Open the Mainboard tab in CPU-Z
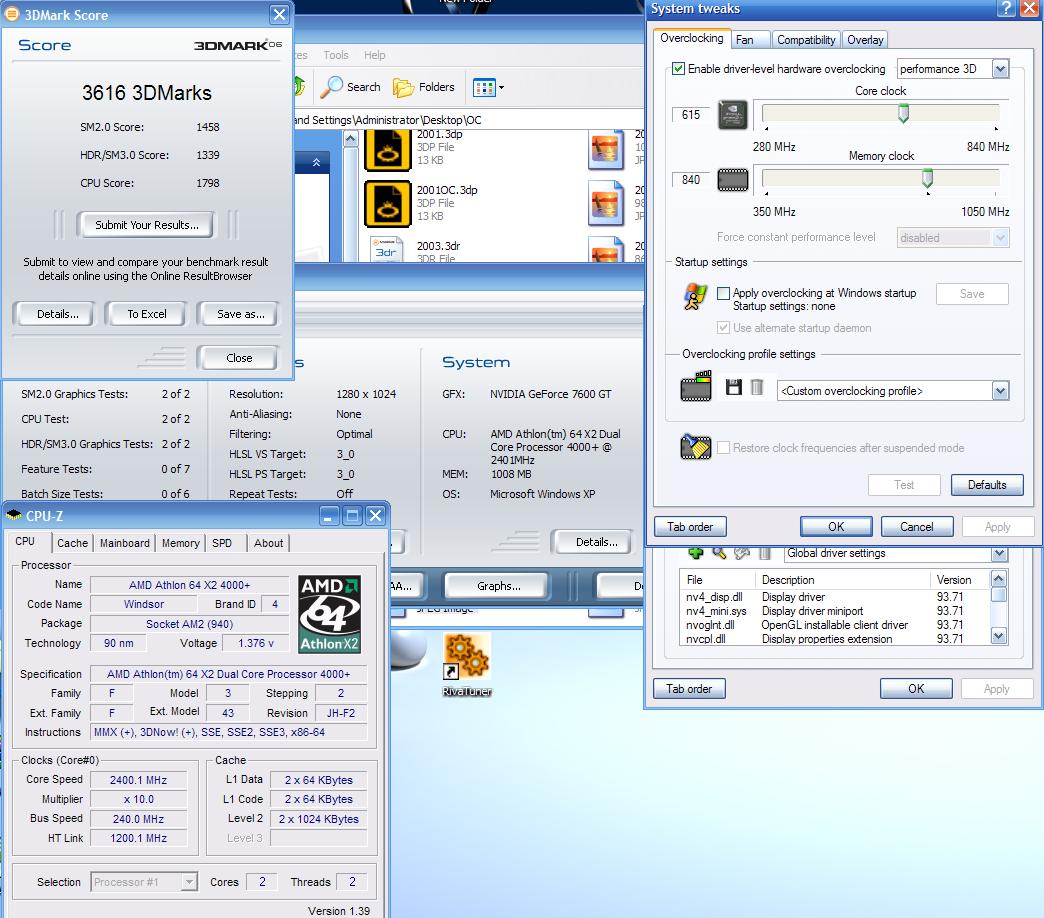The height and width of the screenshot is (918, 1044). point(125,543)
